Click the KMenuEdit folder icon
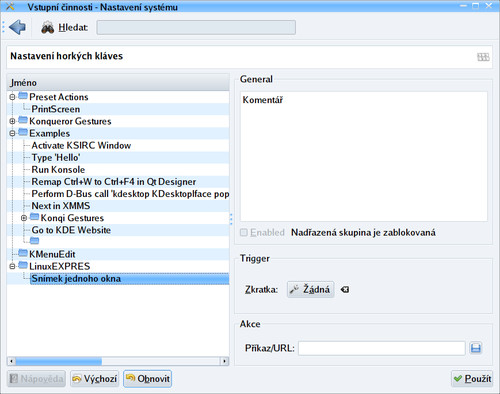 click(x=23, y=253)
